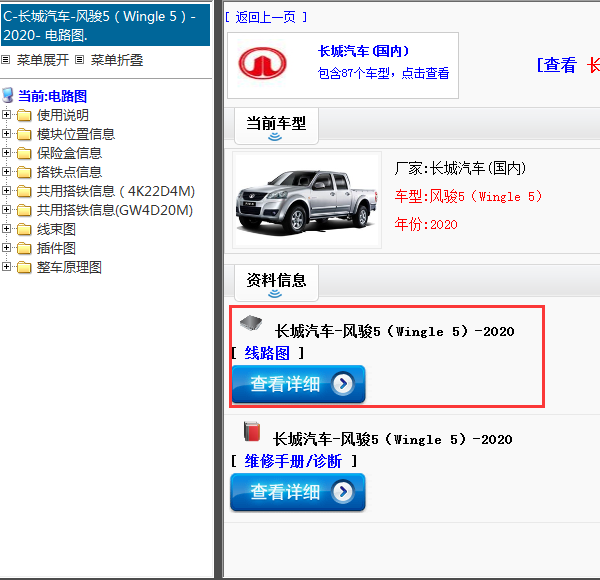Click 包含87个车型，点击查看 link
Image resolution: width=600 pixels, height=580 pixels.
(x=383, y=73)
